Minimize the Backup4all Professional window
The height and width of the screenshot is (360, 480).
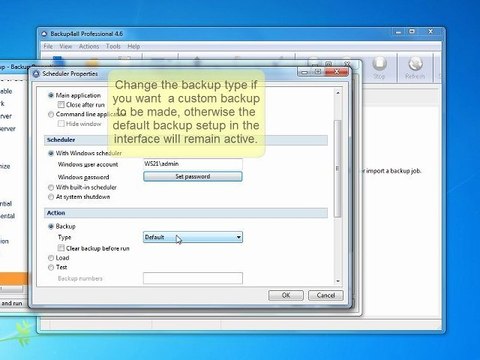point(398,32)
